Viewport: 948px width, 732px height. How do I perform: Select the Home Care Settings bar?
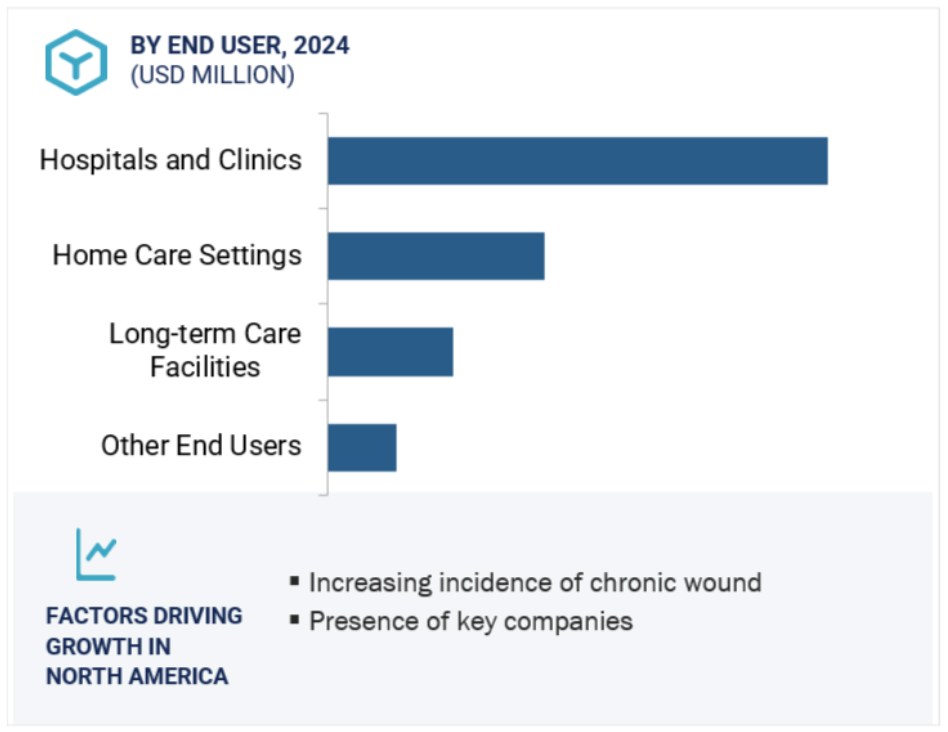437,256
